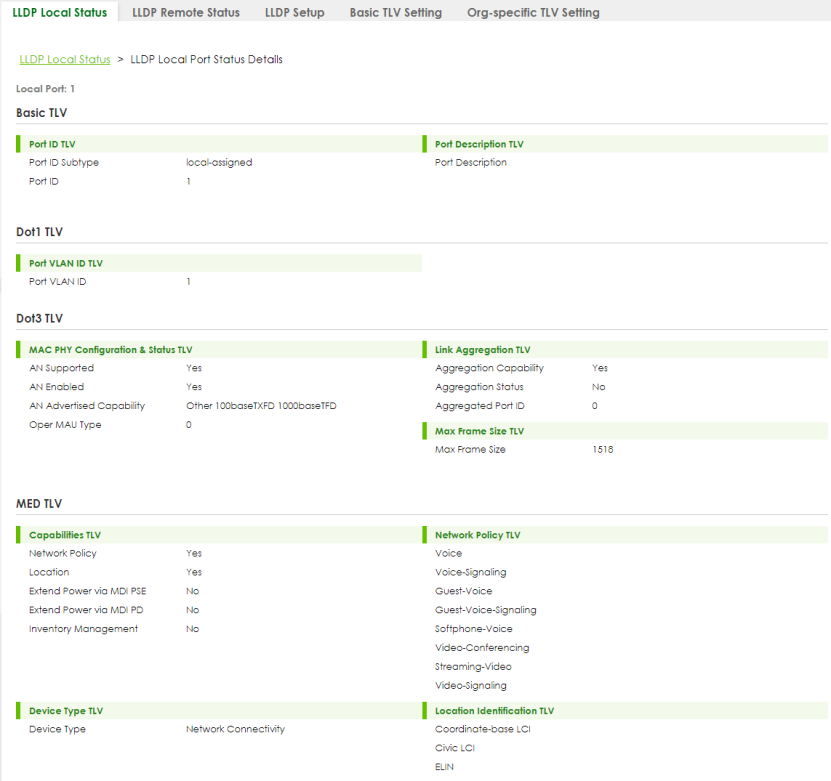Viewport: 831px width, 781px height.
Task: Click the Network Connectivity device type value
Action: pos(235,729)
